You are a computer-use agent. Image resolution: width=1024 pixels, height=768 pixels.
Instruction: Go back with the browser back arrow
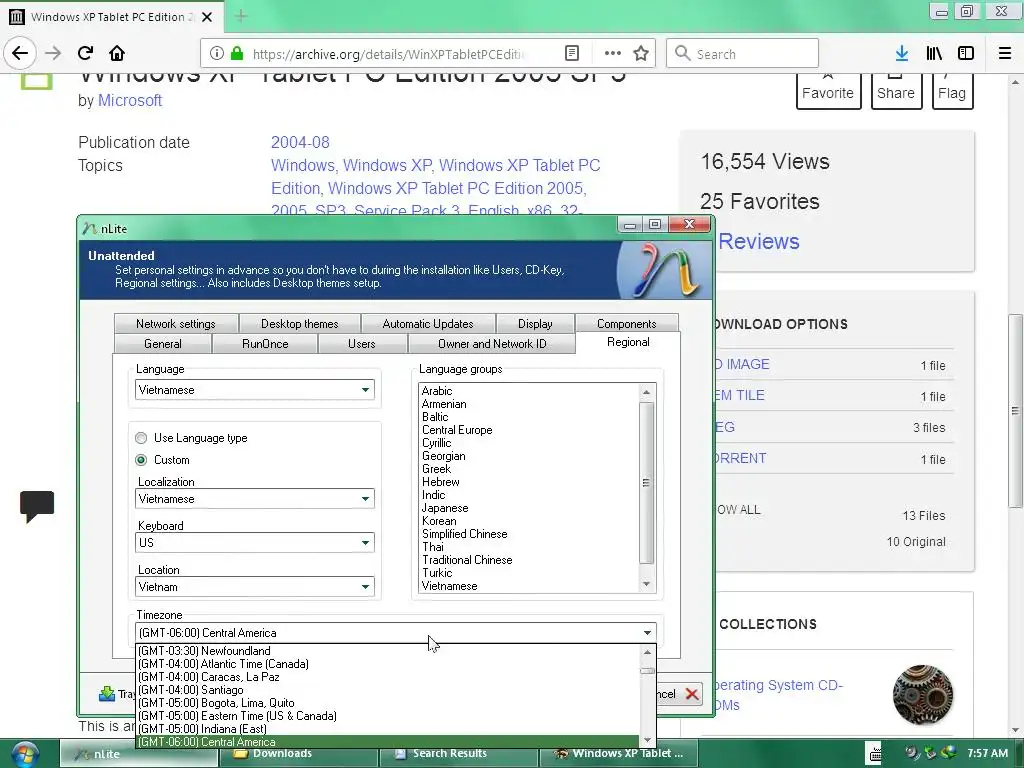pos(20,53)
